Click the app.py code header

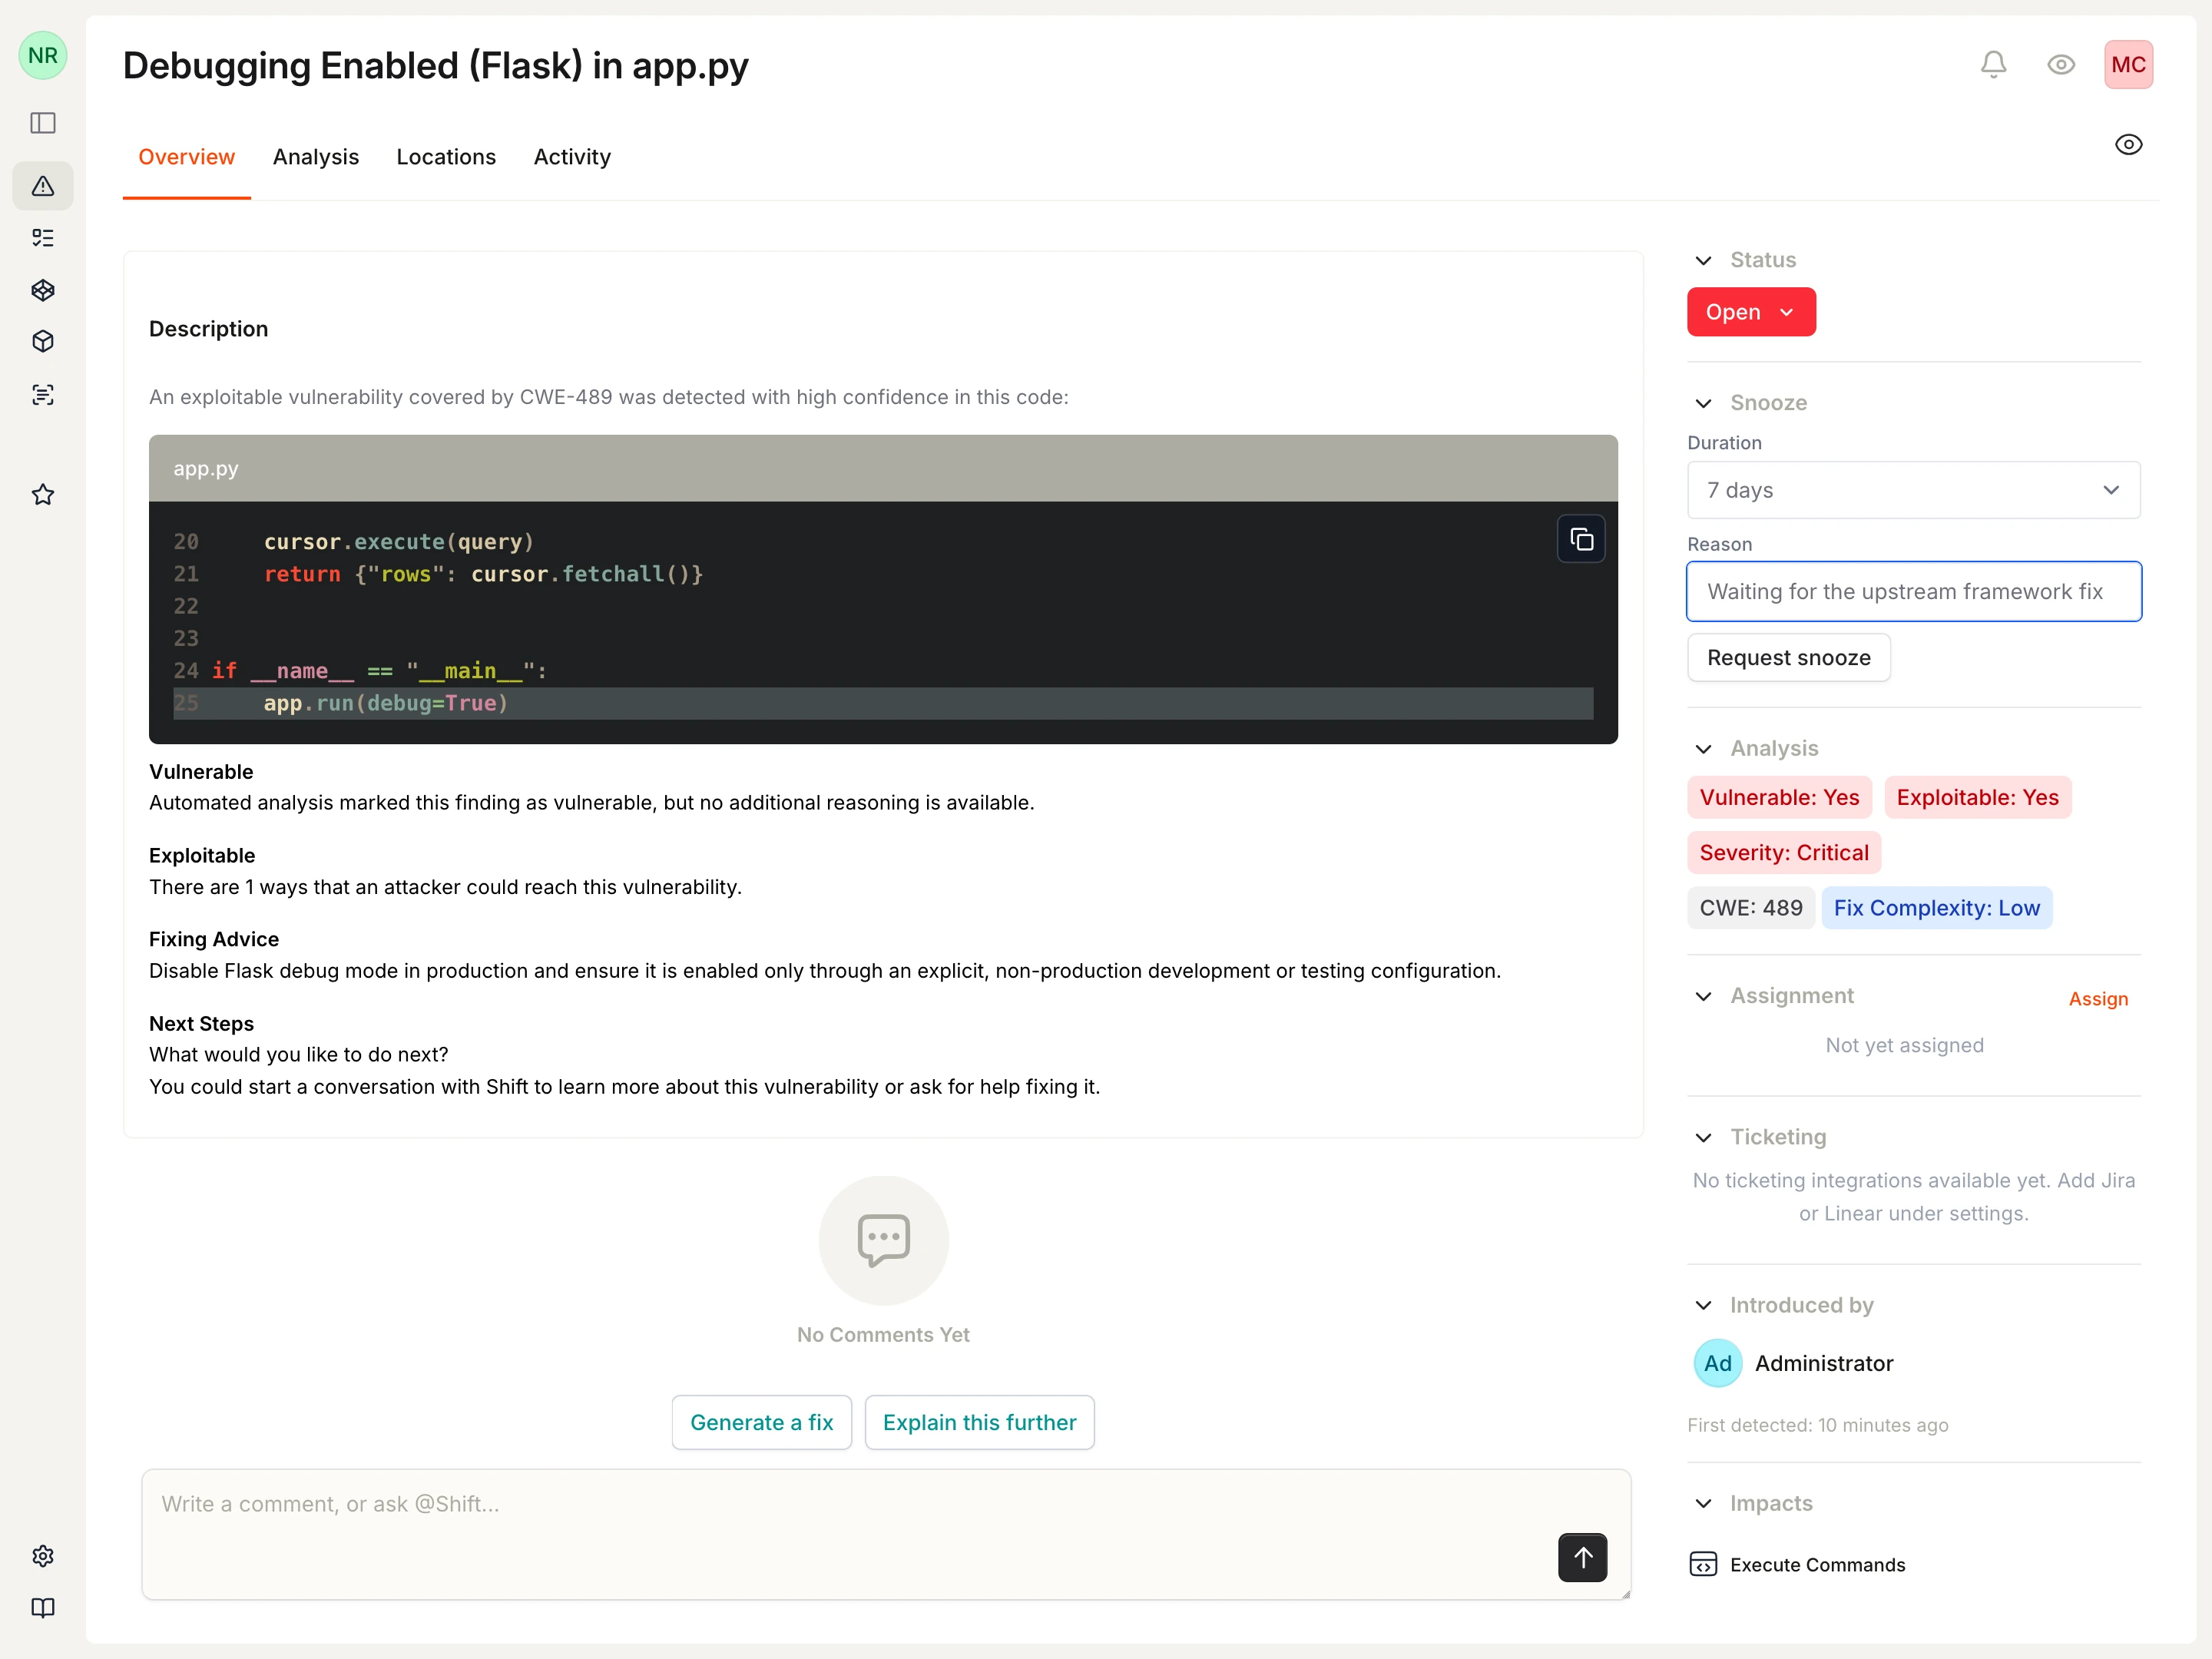point(883,468)
